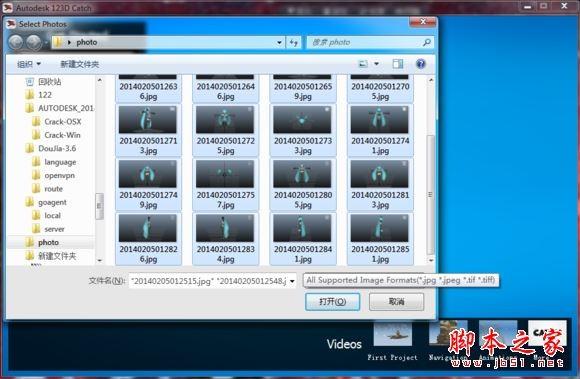The image size is (580, 379).
Task: Expand the address bar history dropdown
Action: click(x=279, y=43)
